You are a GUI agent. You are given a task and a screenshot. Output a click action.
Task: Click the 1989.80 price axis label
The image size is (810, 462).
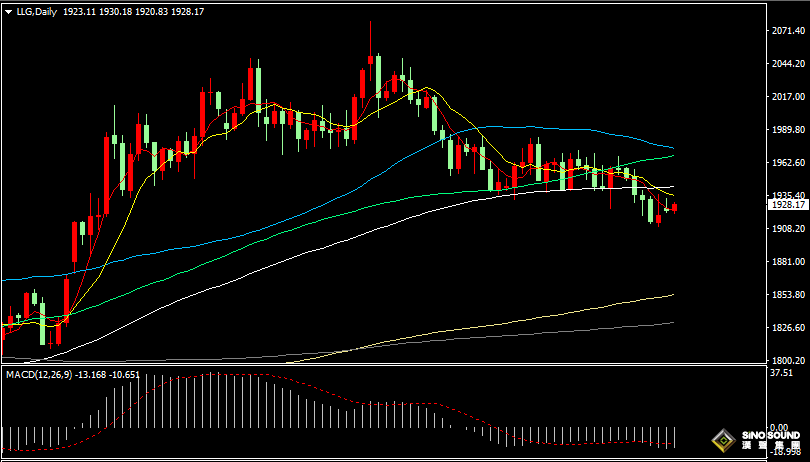pos(789,130)
